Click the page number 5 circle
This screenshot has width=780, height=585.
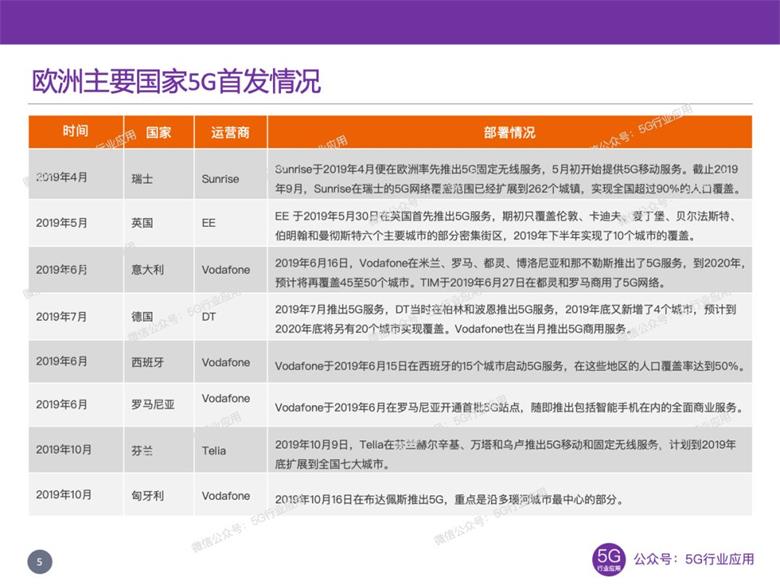point(39,562)
